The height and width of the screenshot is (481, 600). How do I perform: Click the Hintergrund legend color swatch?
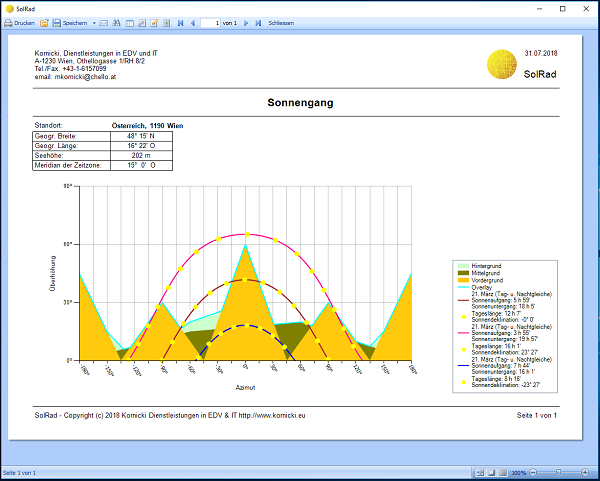(463, 265)
